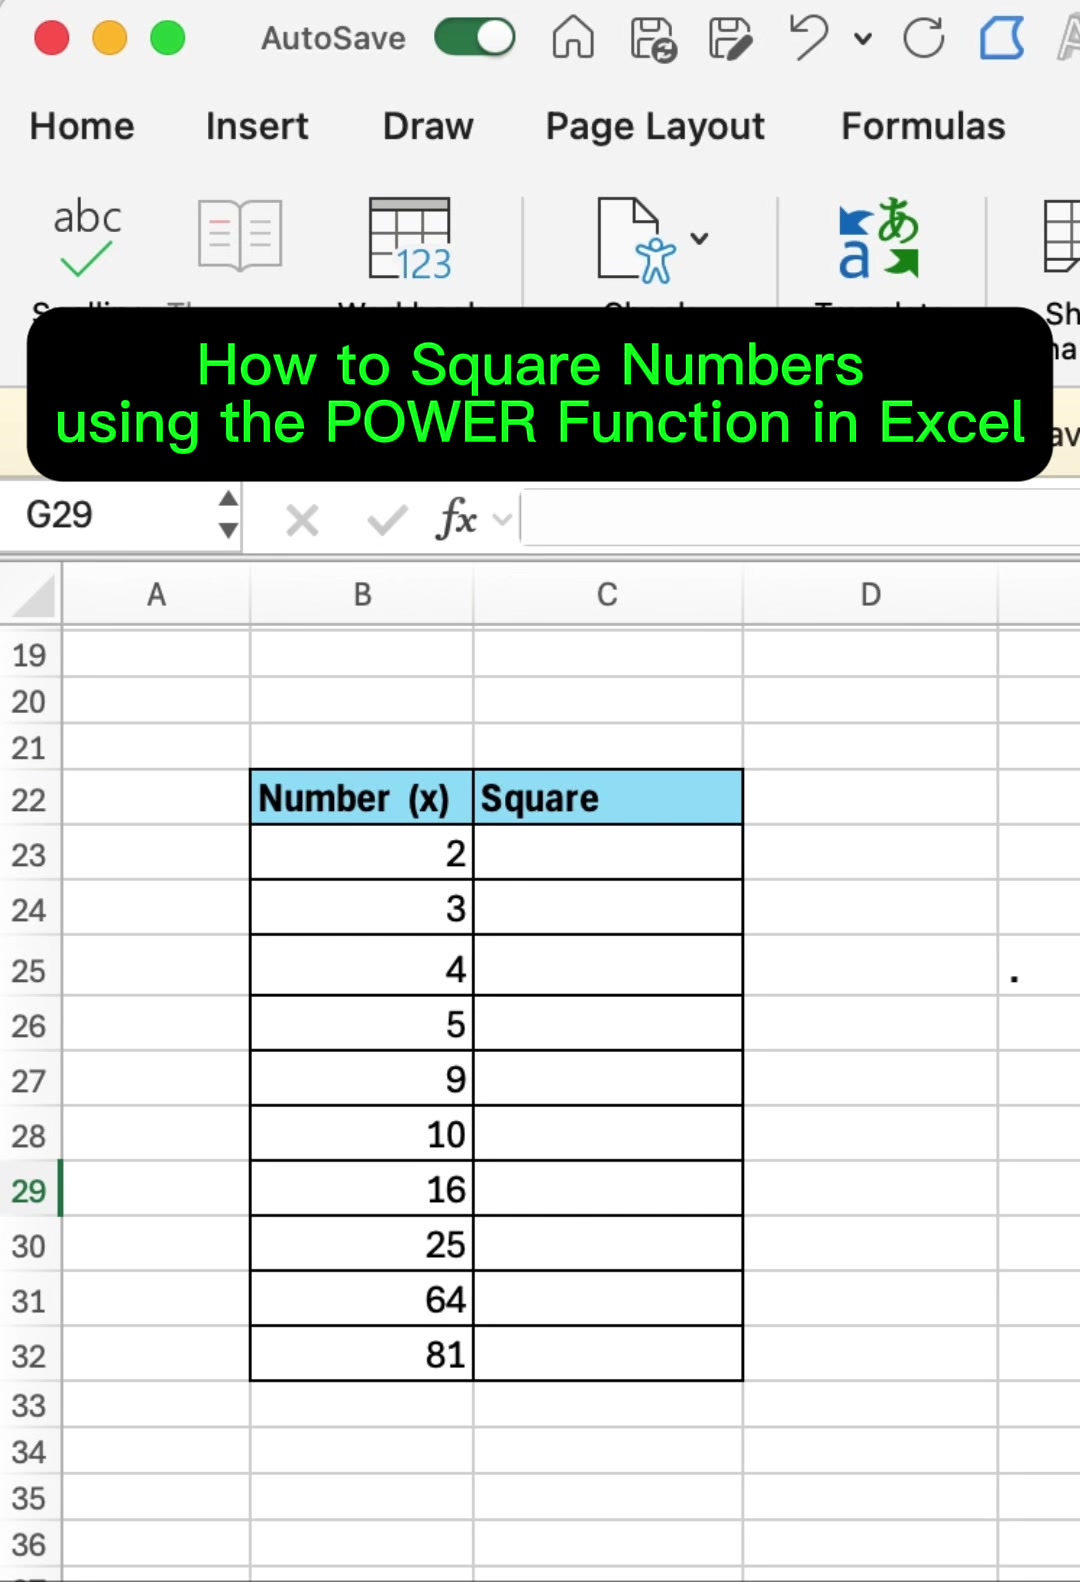Click the Workbook Statistics 123 icon
Viewport: 1080px width, 1582px height.
point(410,238)
